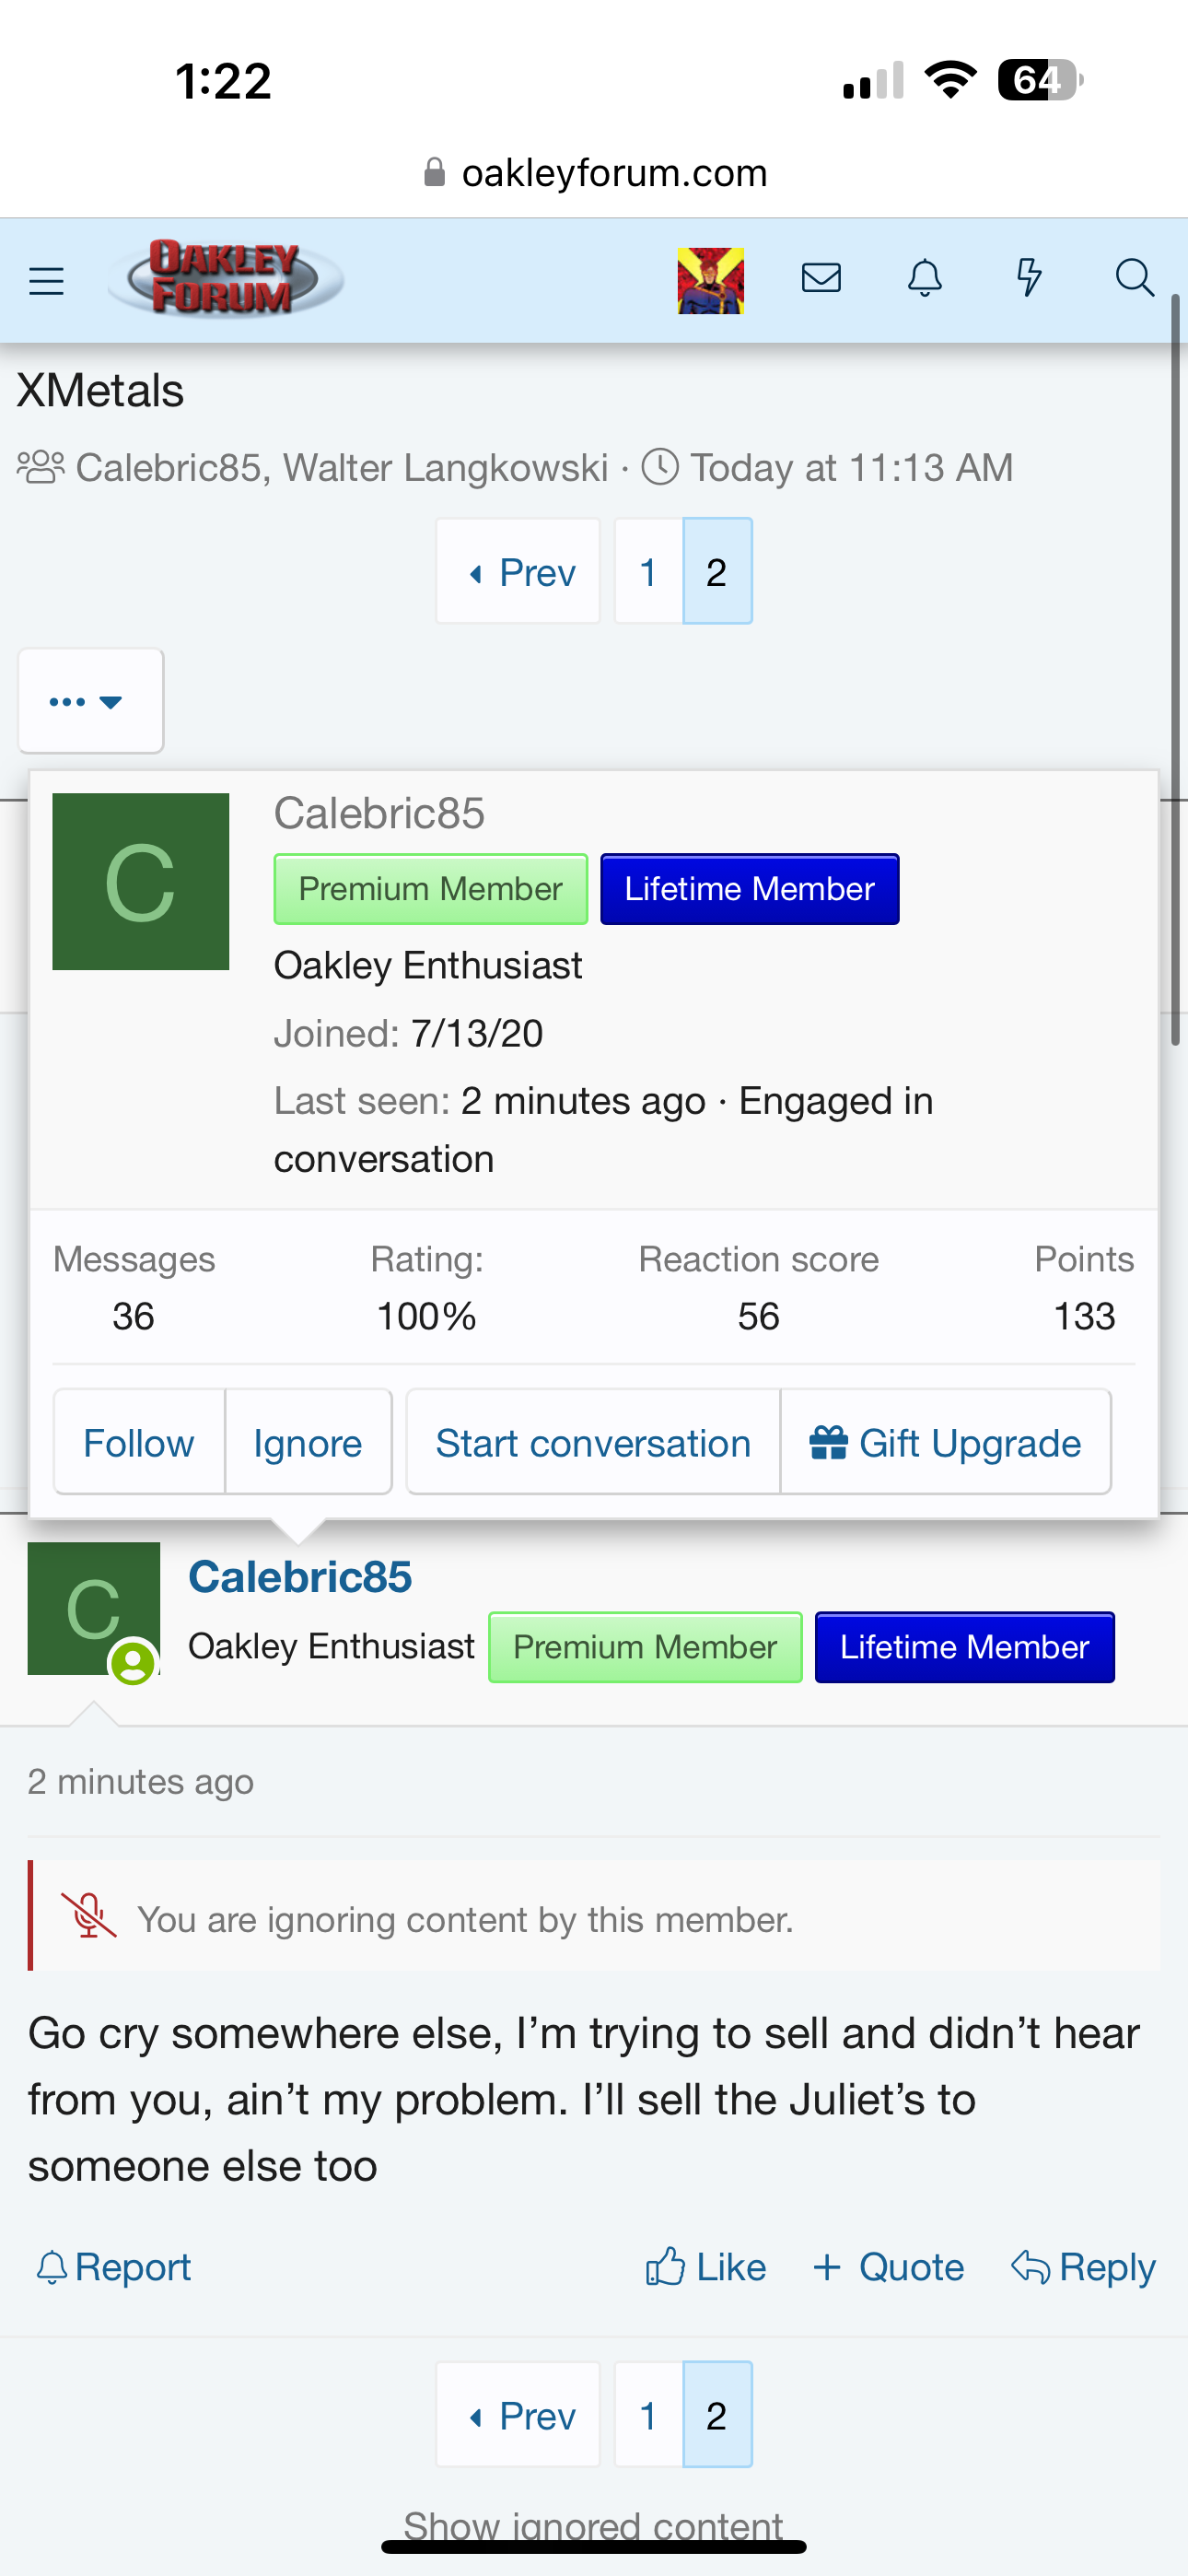The height and width of the screenshot is (2576, 1188).
Task: Click the Gift Upgrade button
Action: click(x=945, y=1443)
